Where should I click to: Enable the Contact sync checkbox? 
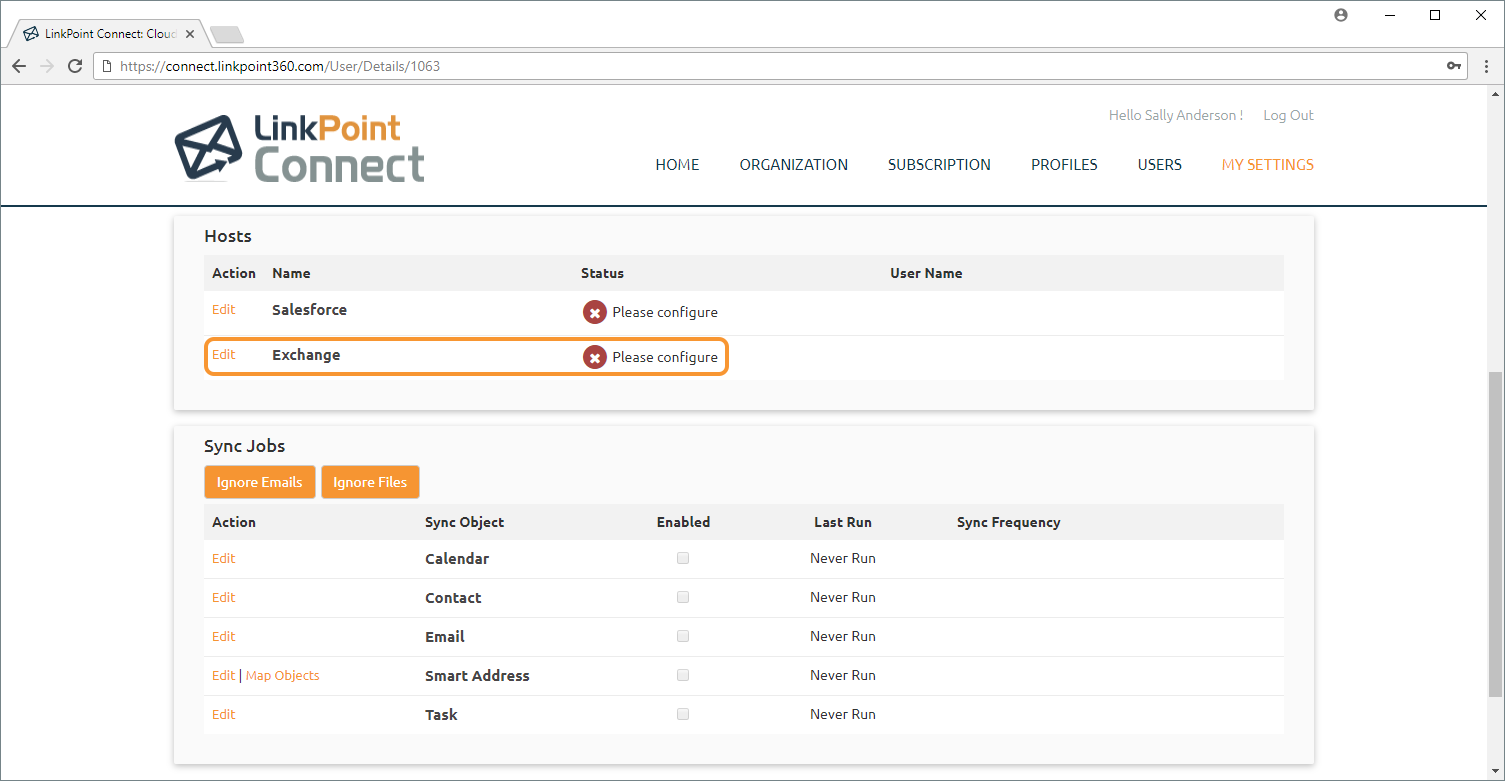pos(683,597)
